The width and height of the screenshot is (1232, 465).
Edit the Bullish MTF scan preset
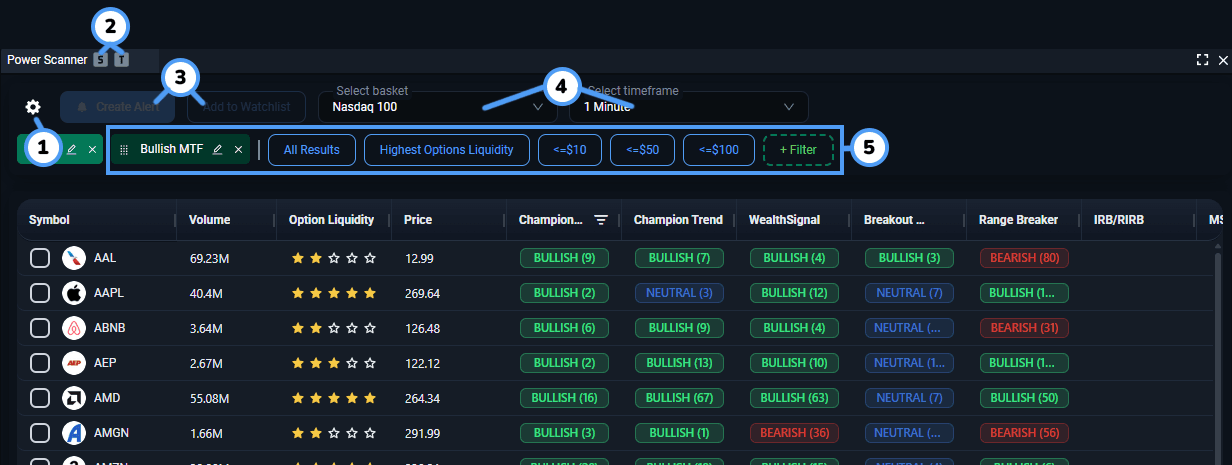218,150
